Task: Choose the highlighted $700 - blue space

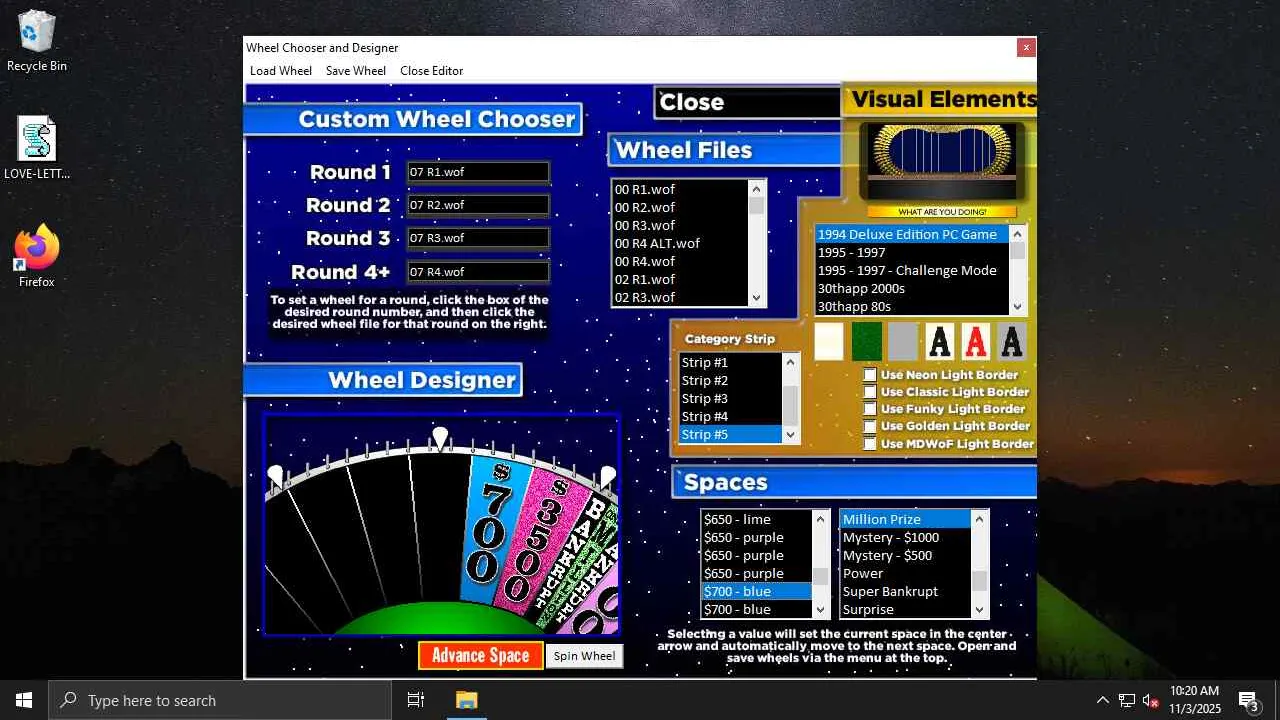Action: click(x=757, y=591)
